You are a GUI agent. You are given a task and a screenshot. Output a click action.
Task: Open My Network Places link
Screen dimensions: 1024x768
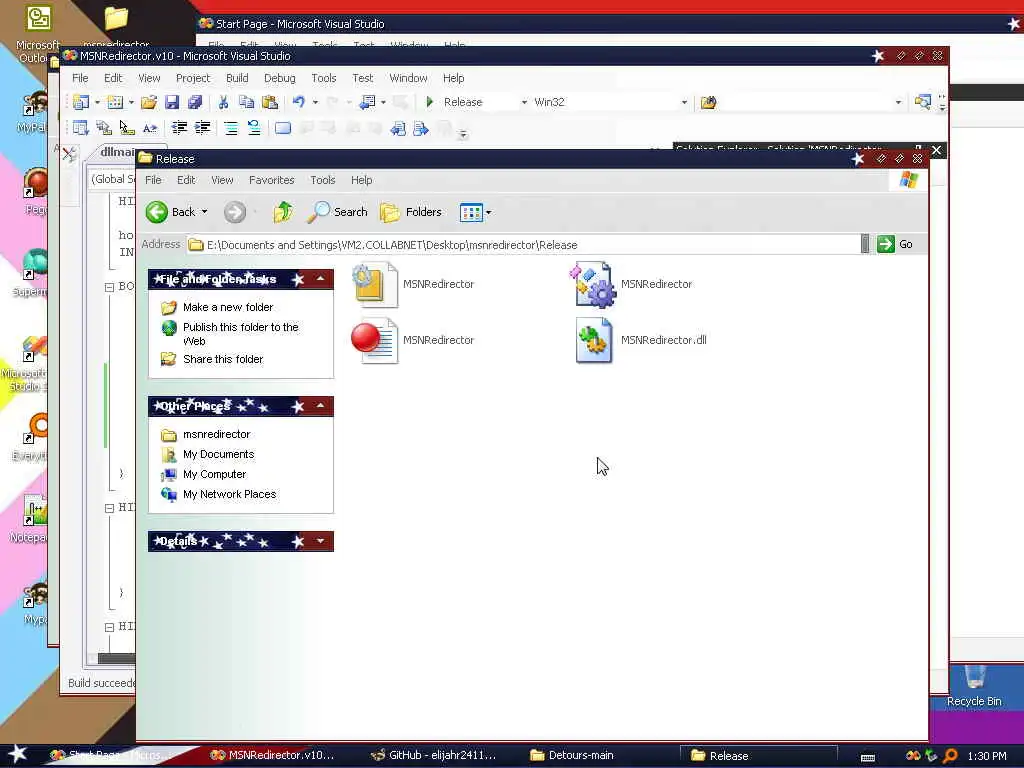[229, 494]
